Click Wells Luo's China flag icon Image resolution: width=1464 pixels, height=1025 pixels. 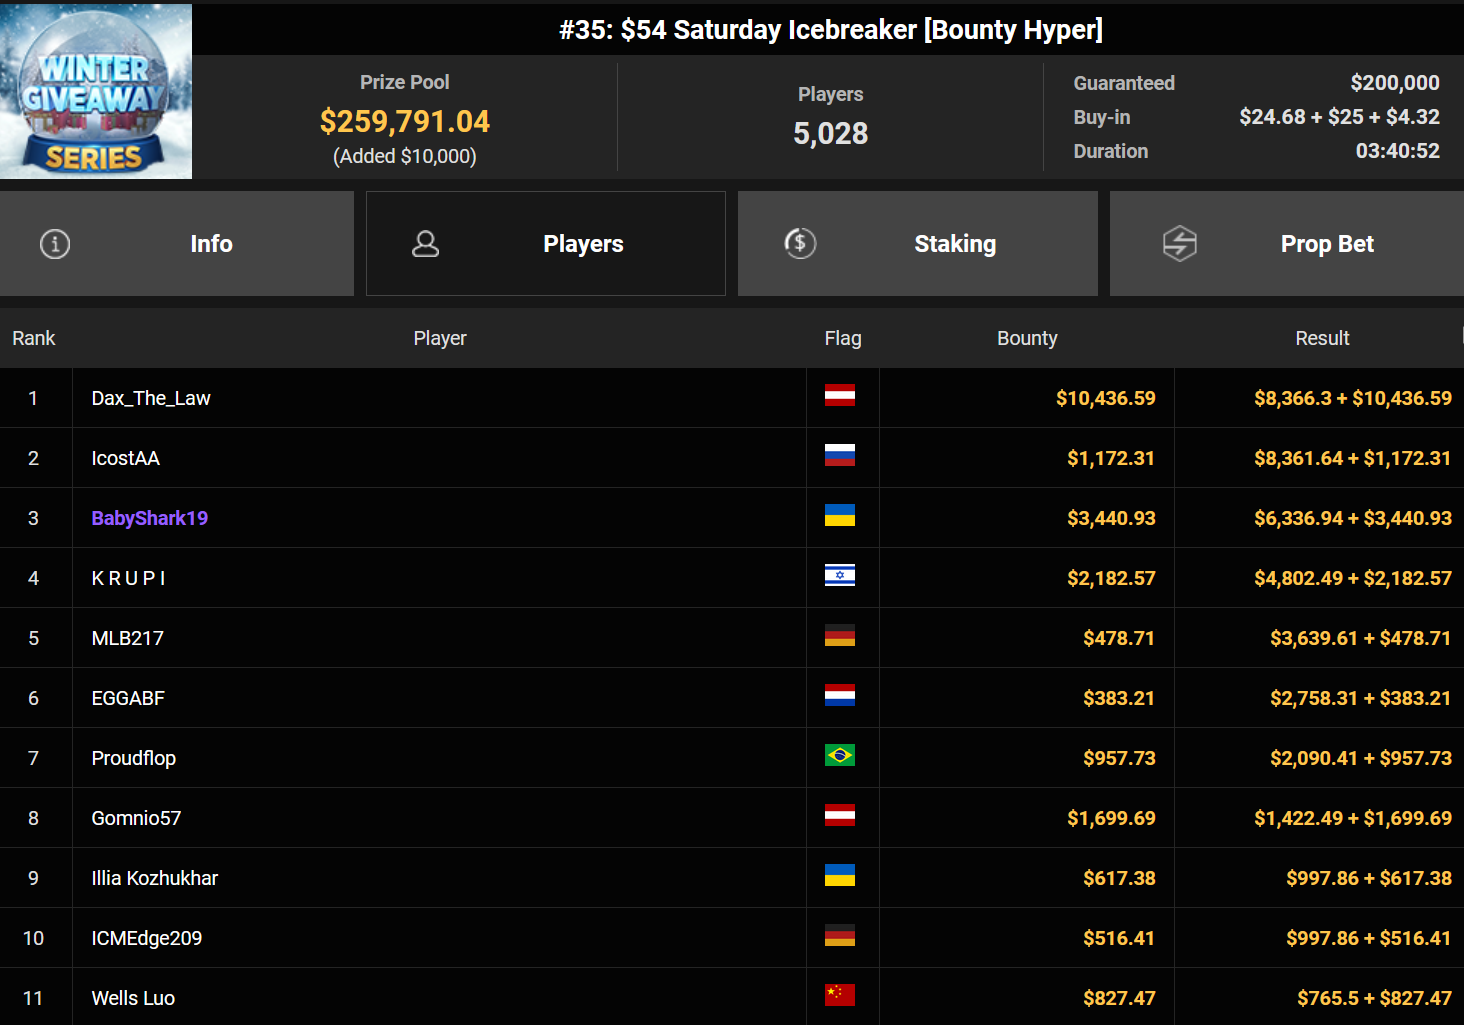(839, 995)
